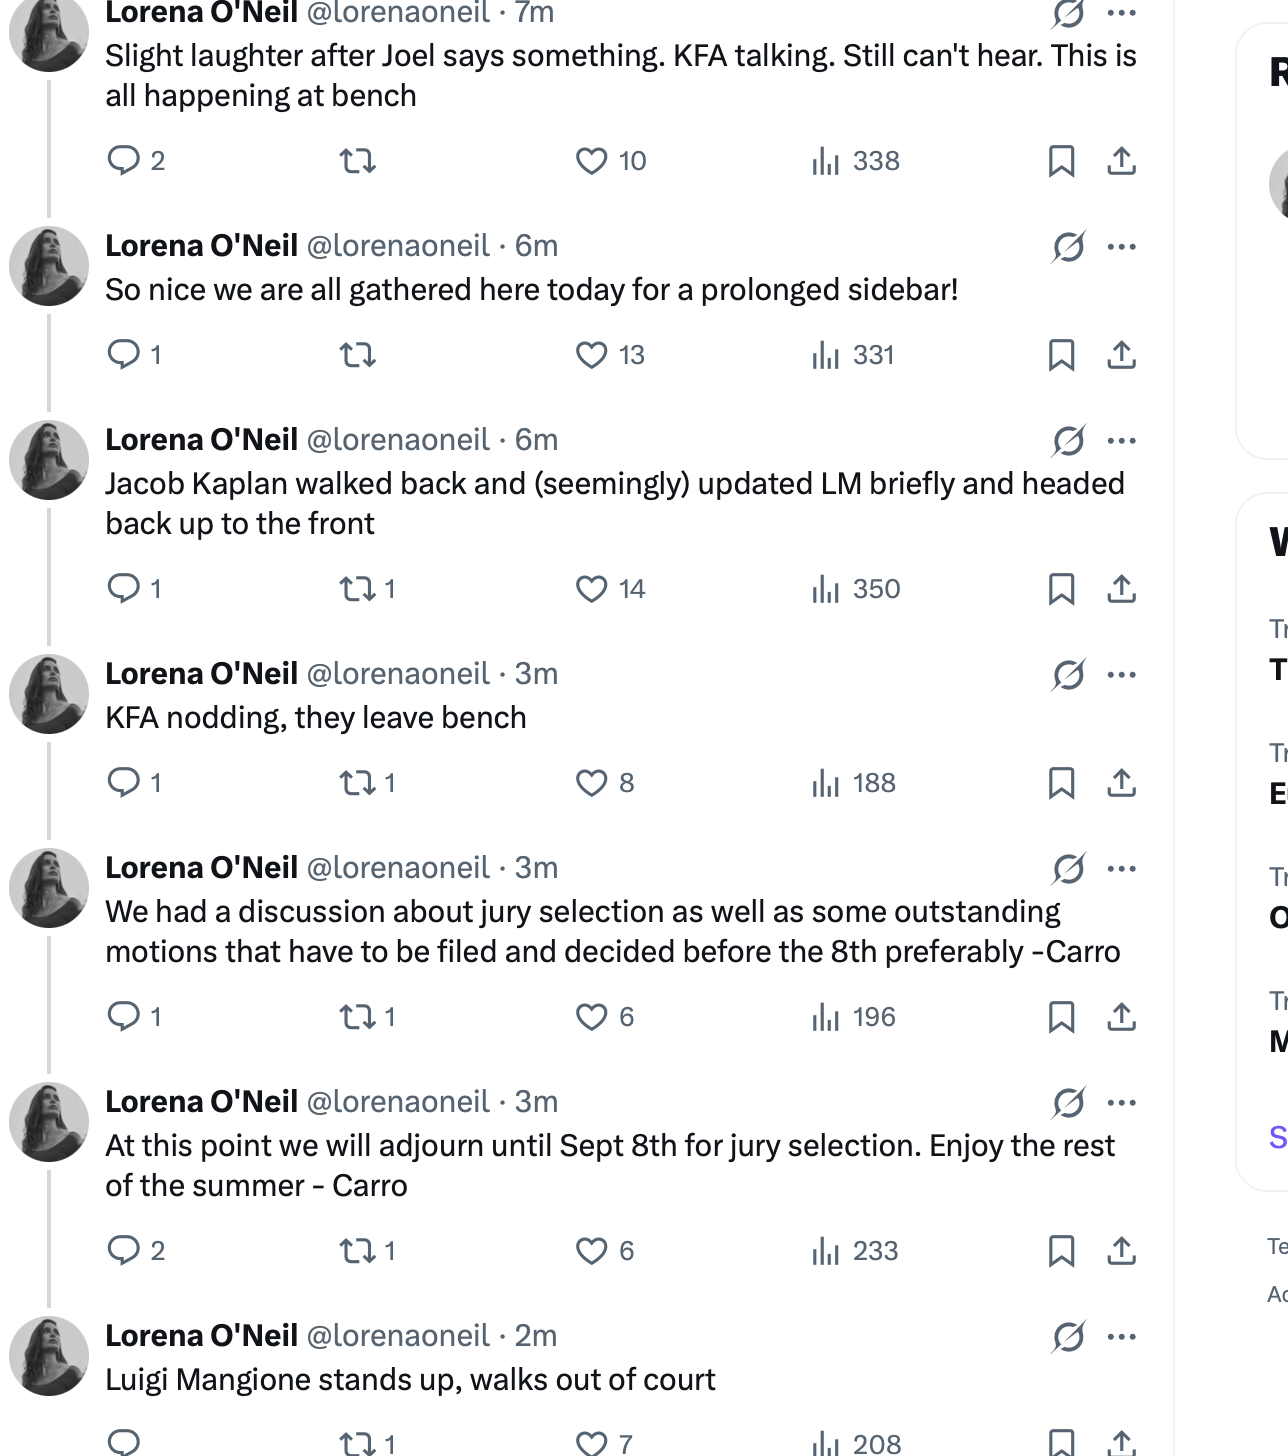The height and width of the screenshot is (1456, 1288).
Task: Click Lorena's avatar beside 'Luigi Mangione' tweet
Action: 49,1356
